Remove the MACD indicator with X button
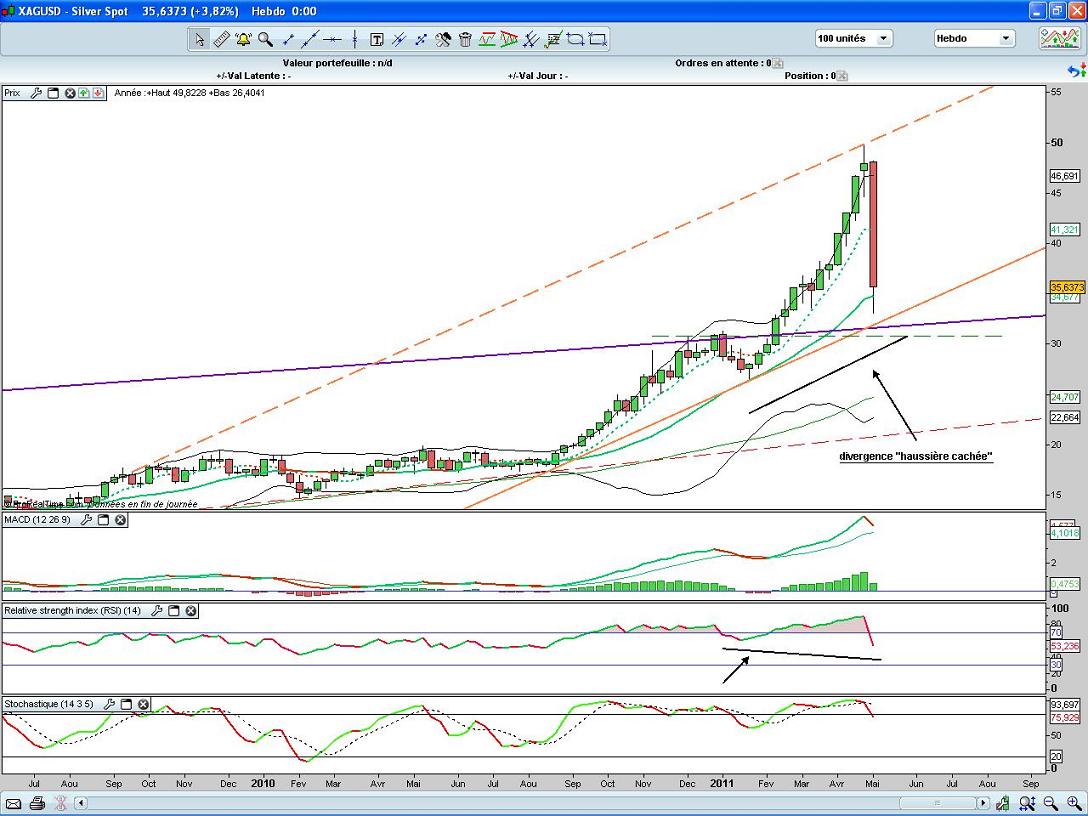Image resolution: width=1088 pixels, height=816 pixels. pos(120,520)
